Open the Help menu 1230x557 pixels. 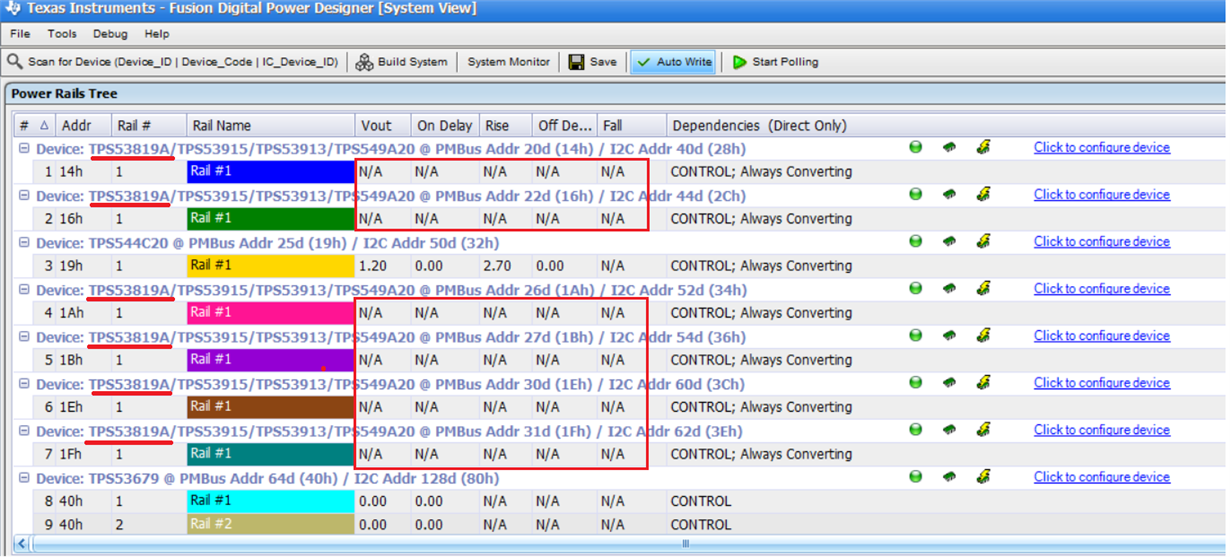tap(157, 34)
